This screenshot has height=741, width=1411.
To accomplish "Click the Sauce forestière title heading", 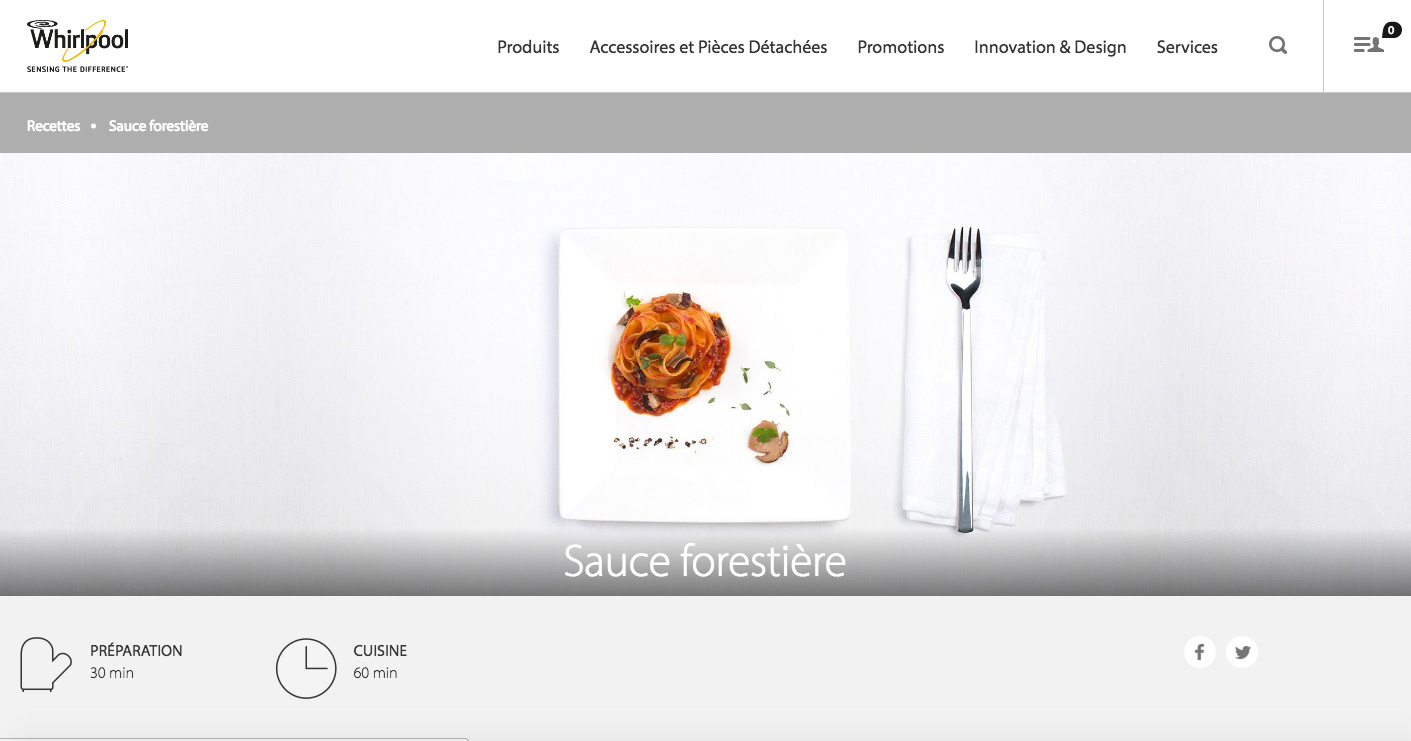I will pos(705,561).
